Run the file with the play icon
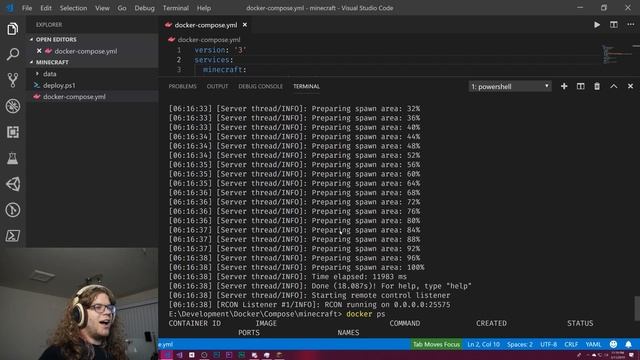This screenshot has height=360, width=640. (597, 24)
